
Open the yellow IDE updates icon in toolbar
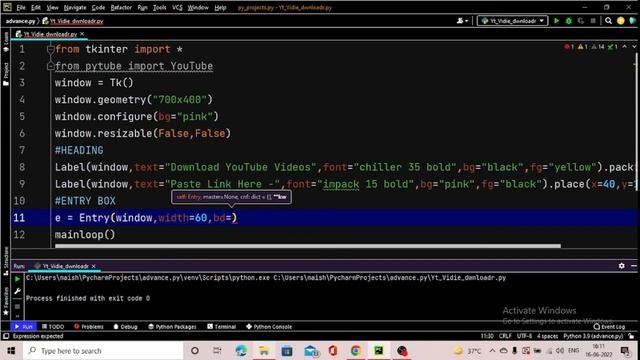tap(620, 21)
